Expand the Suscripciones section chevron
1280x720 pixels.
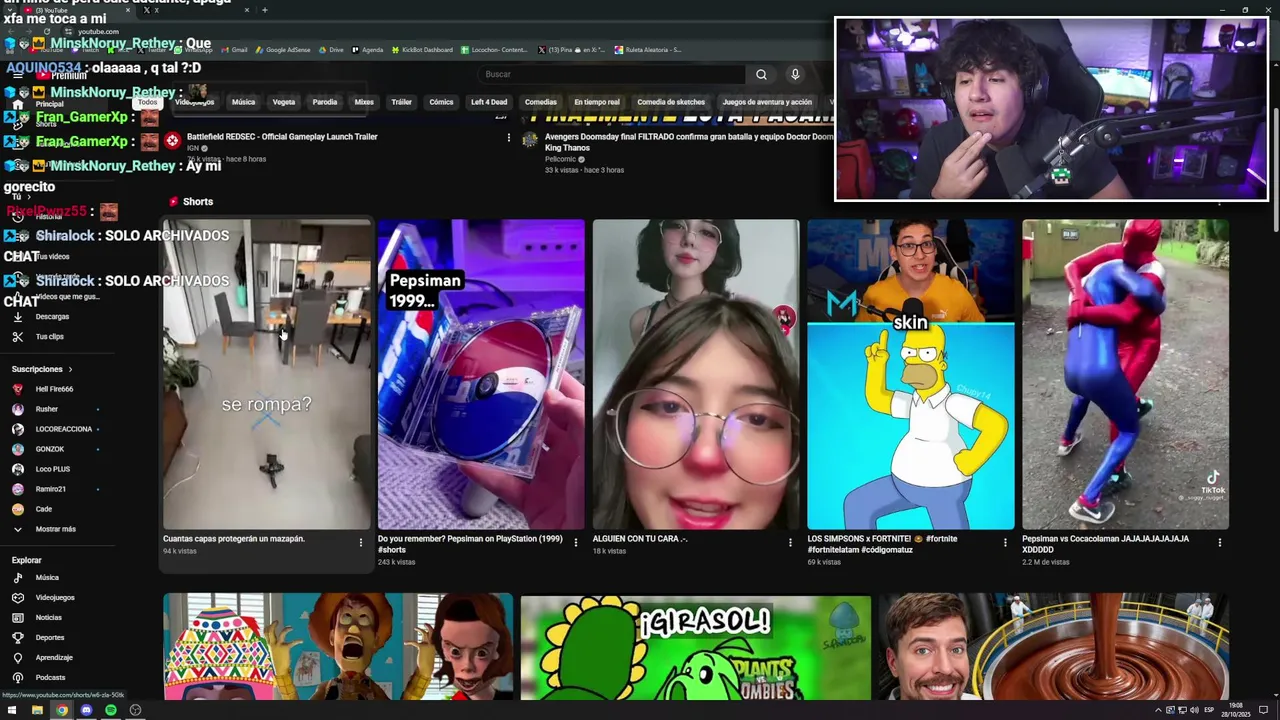(x=70, y=369)
